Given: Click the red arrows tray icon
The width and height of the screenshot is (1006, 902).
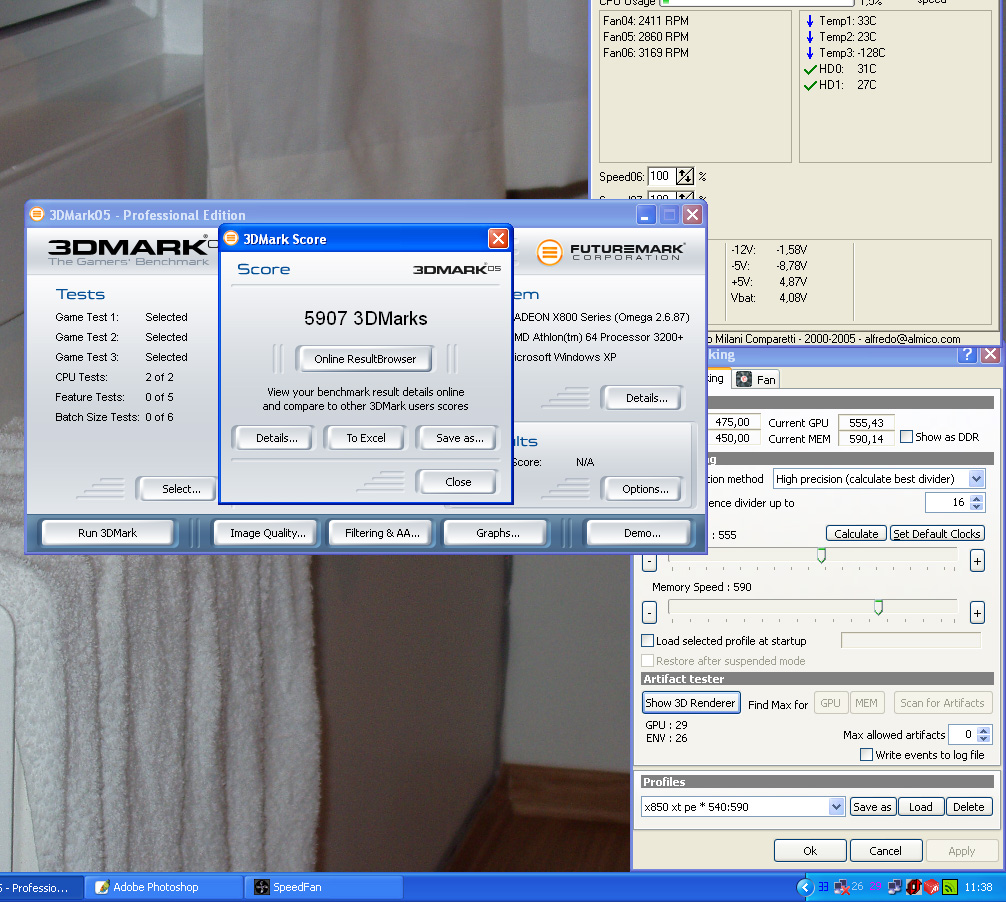Looking at the screenshot, I should point(913,887).
